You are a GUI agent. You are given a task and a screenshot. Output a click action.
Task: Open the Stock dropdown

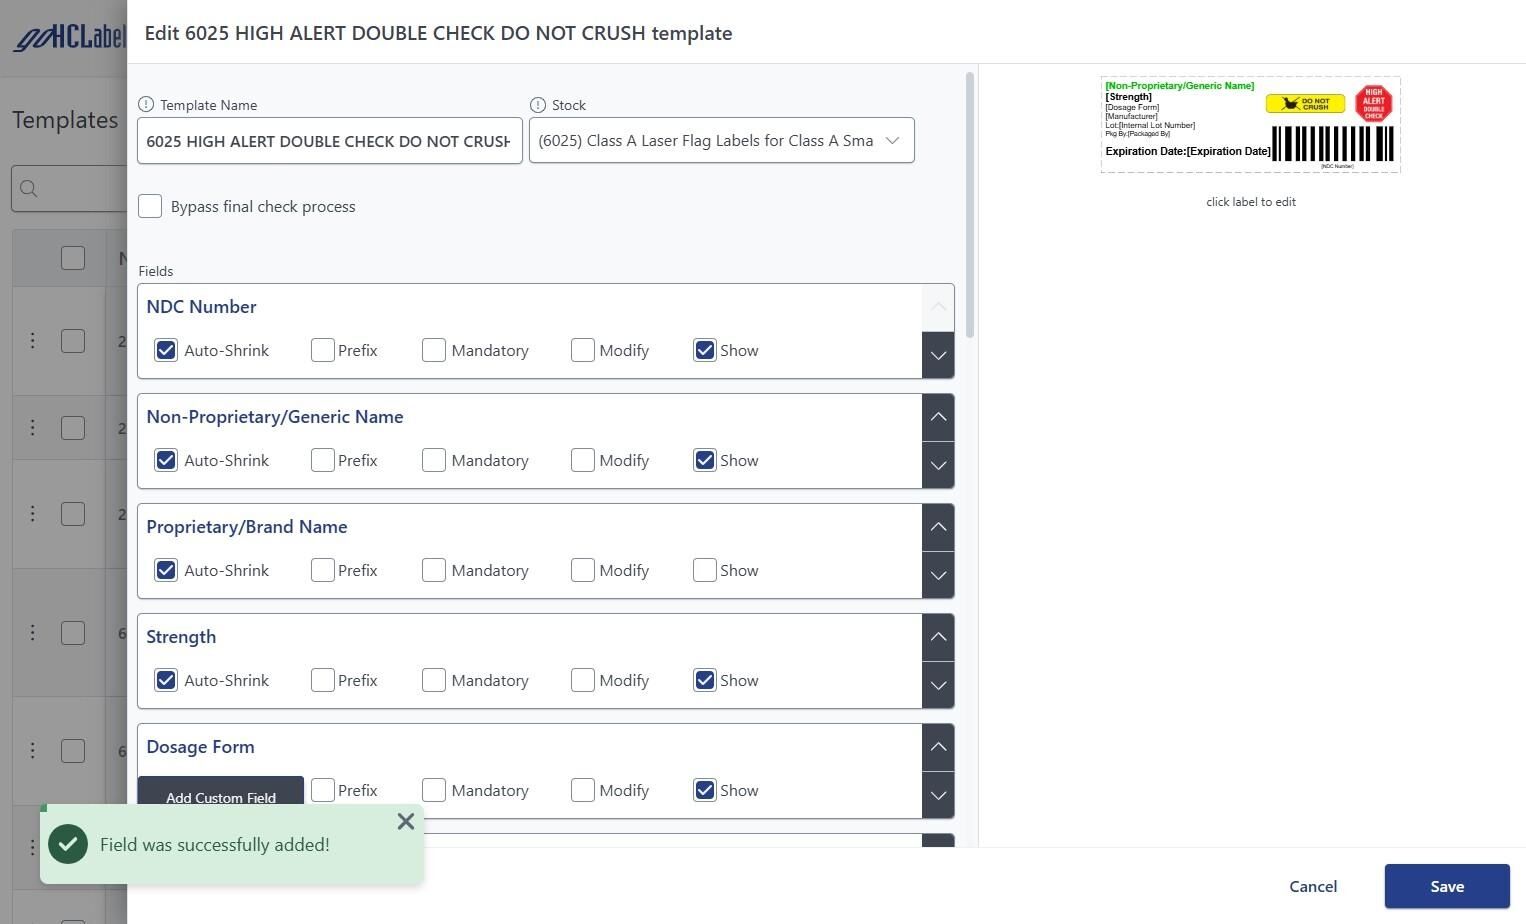pyautogui.click(x=721, y=141)
